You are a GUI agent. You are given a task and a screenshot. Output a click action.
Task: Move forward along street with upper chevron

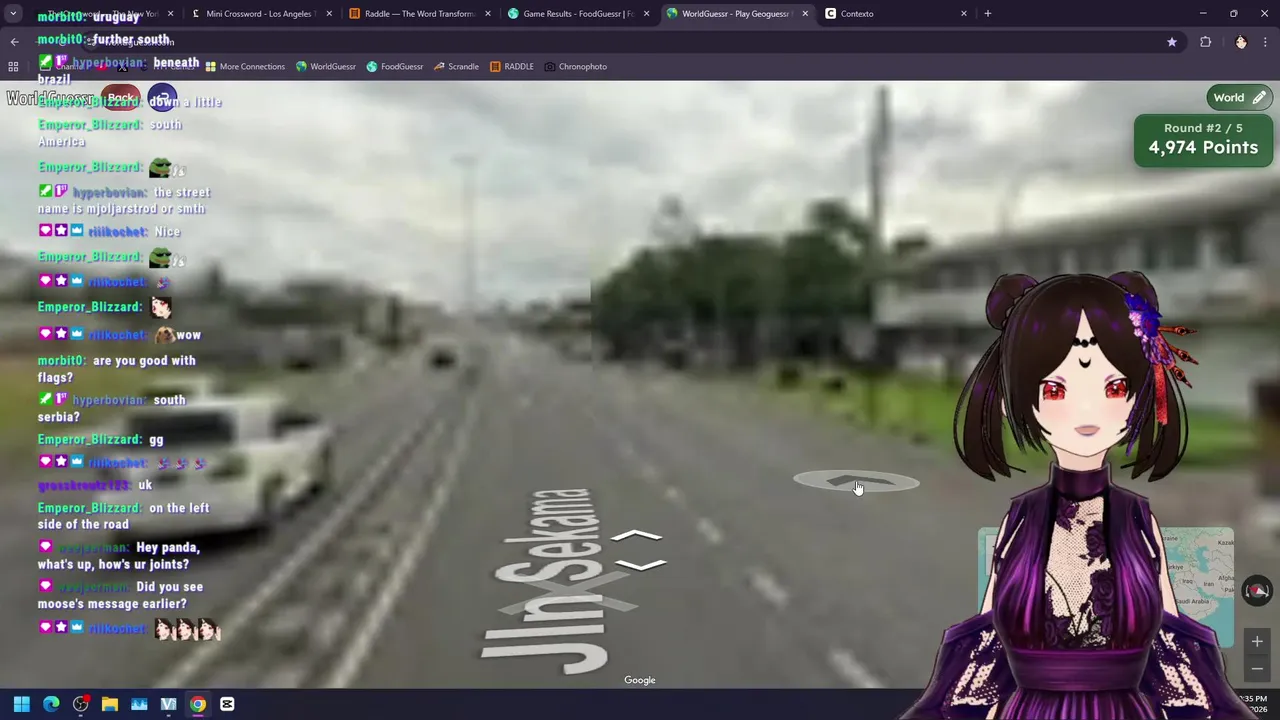pyautogui.click(x=637, y=536)
